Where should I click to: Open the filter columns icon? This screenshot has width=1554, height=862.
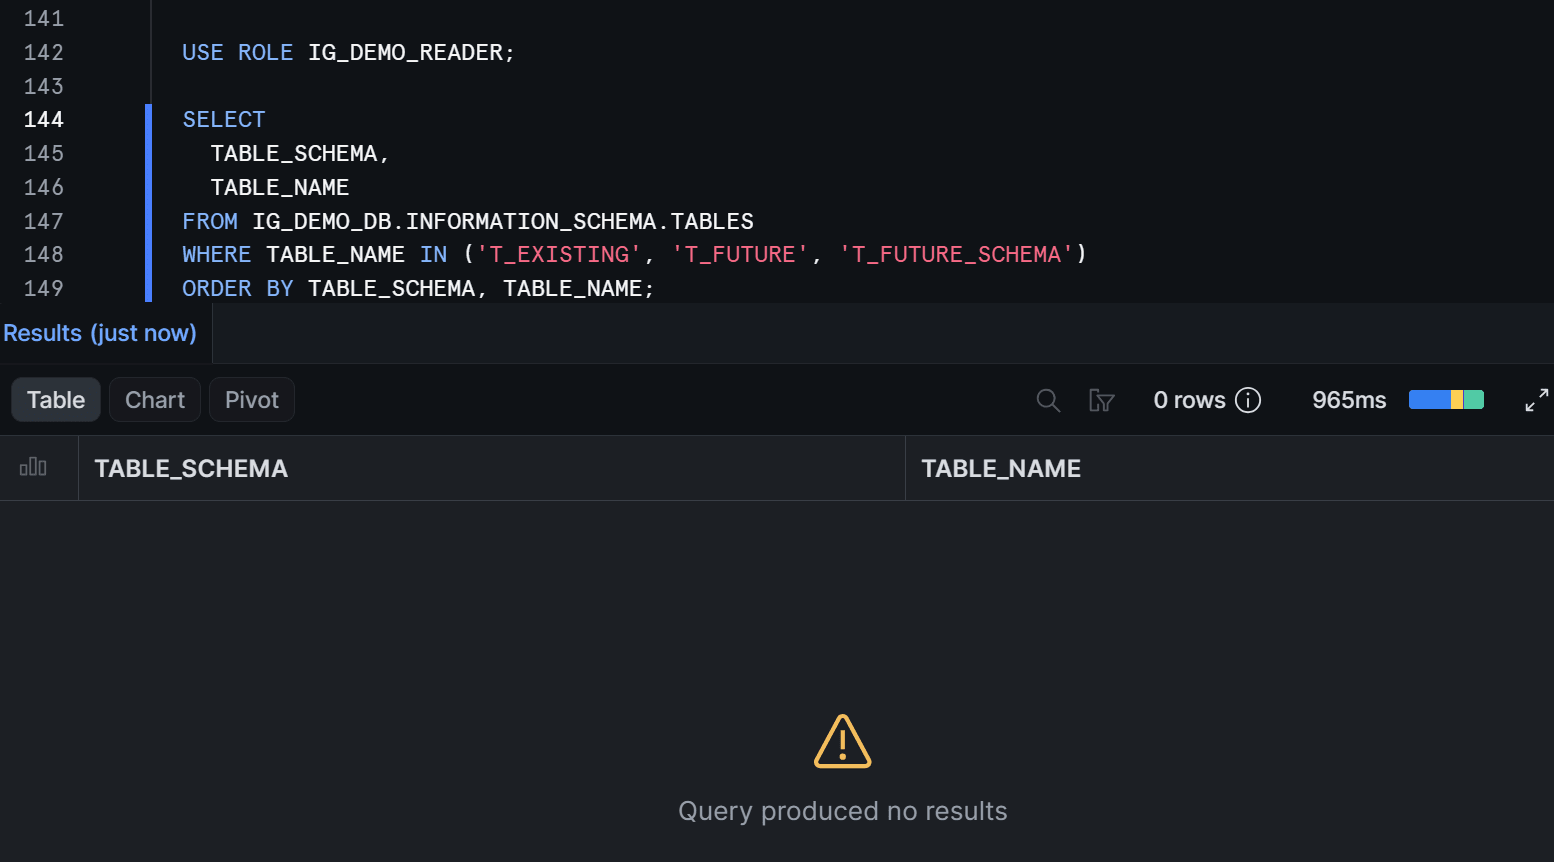pos(1101,400)
